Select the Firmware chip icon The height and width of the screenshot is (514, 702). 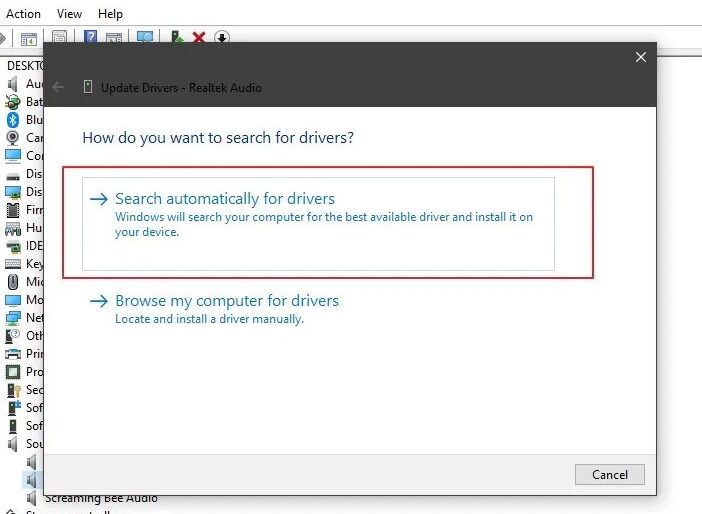click(x=13, y=210)
